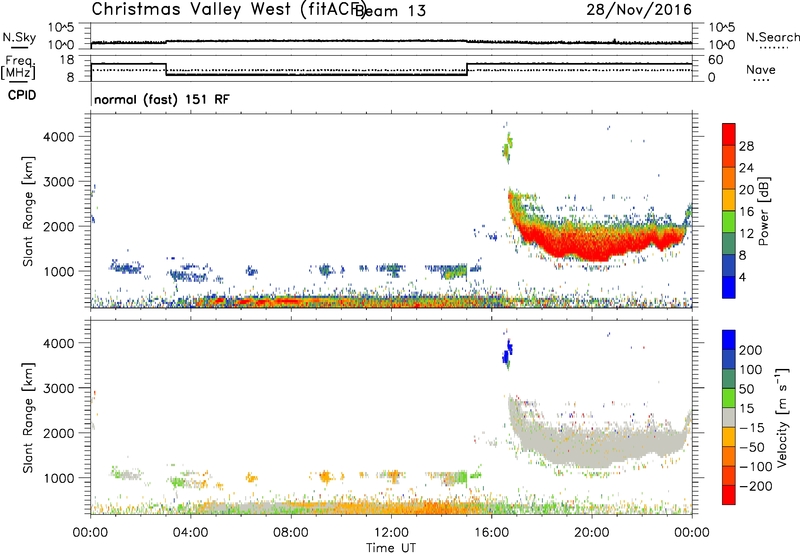Click the '24' label on Power colorbar
Viewport: 800px width, 554px height.
[746, 168]
